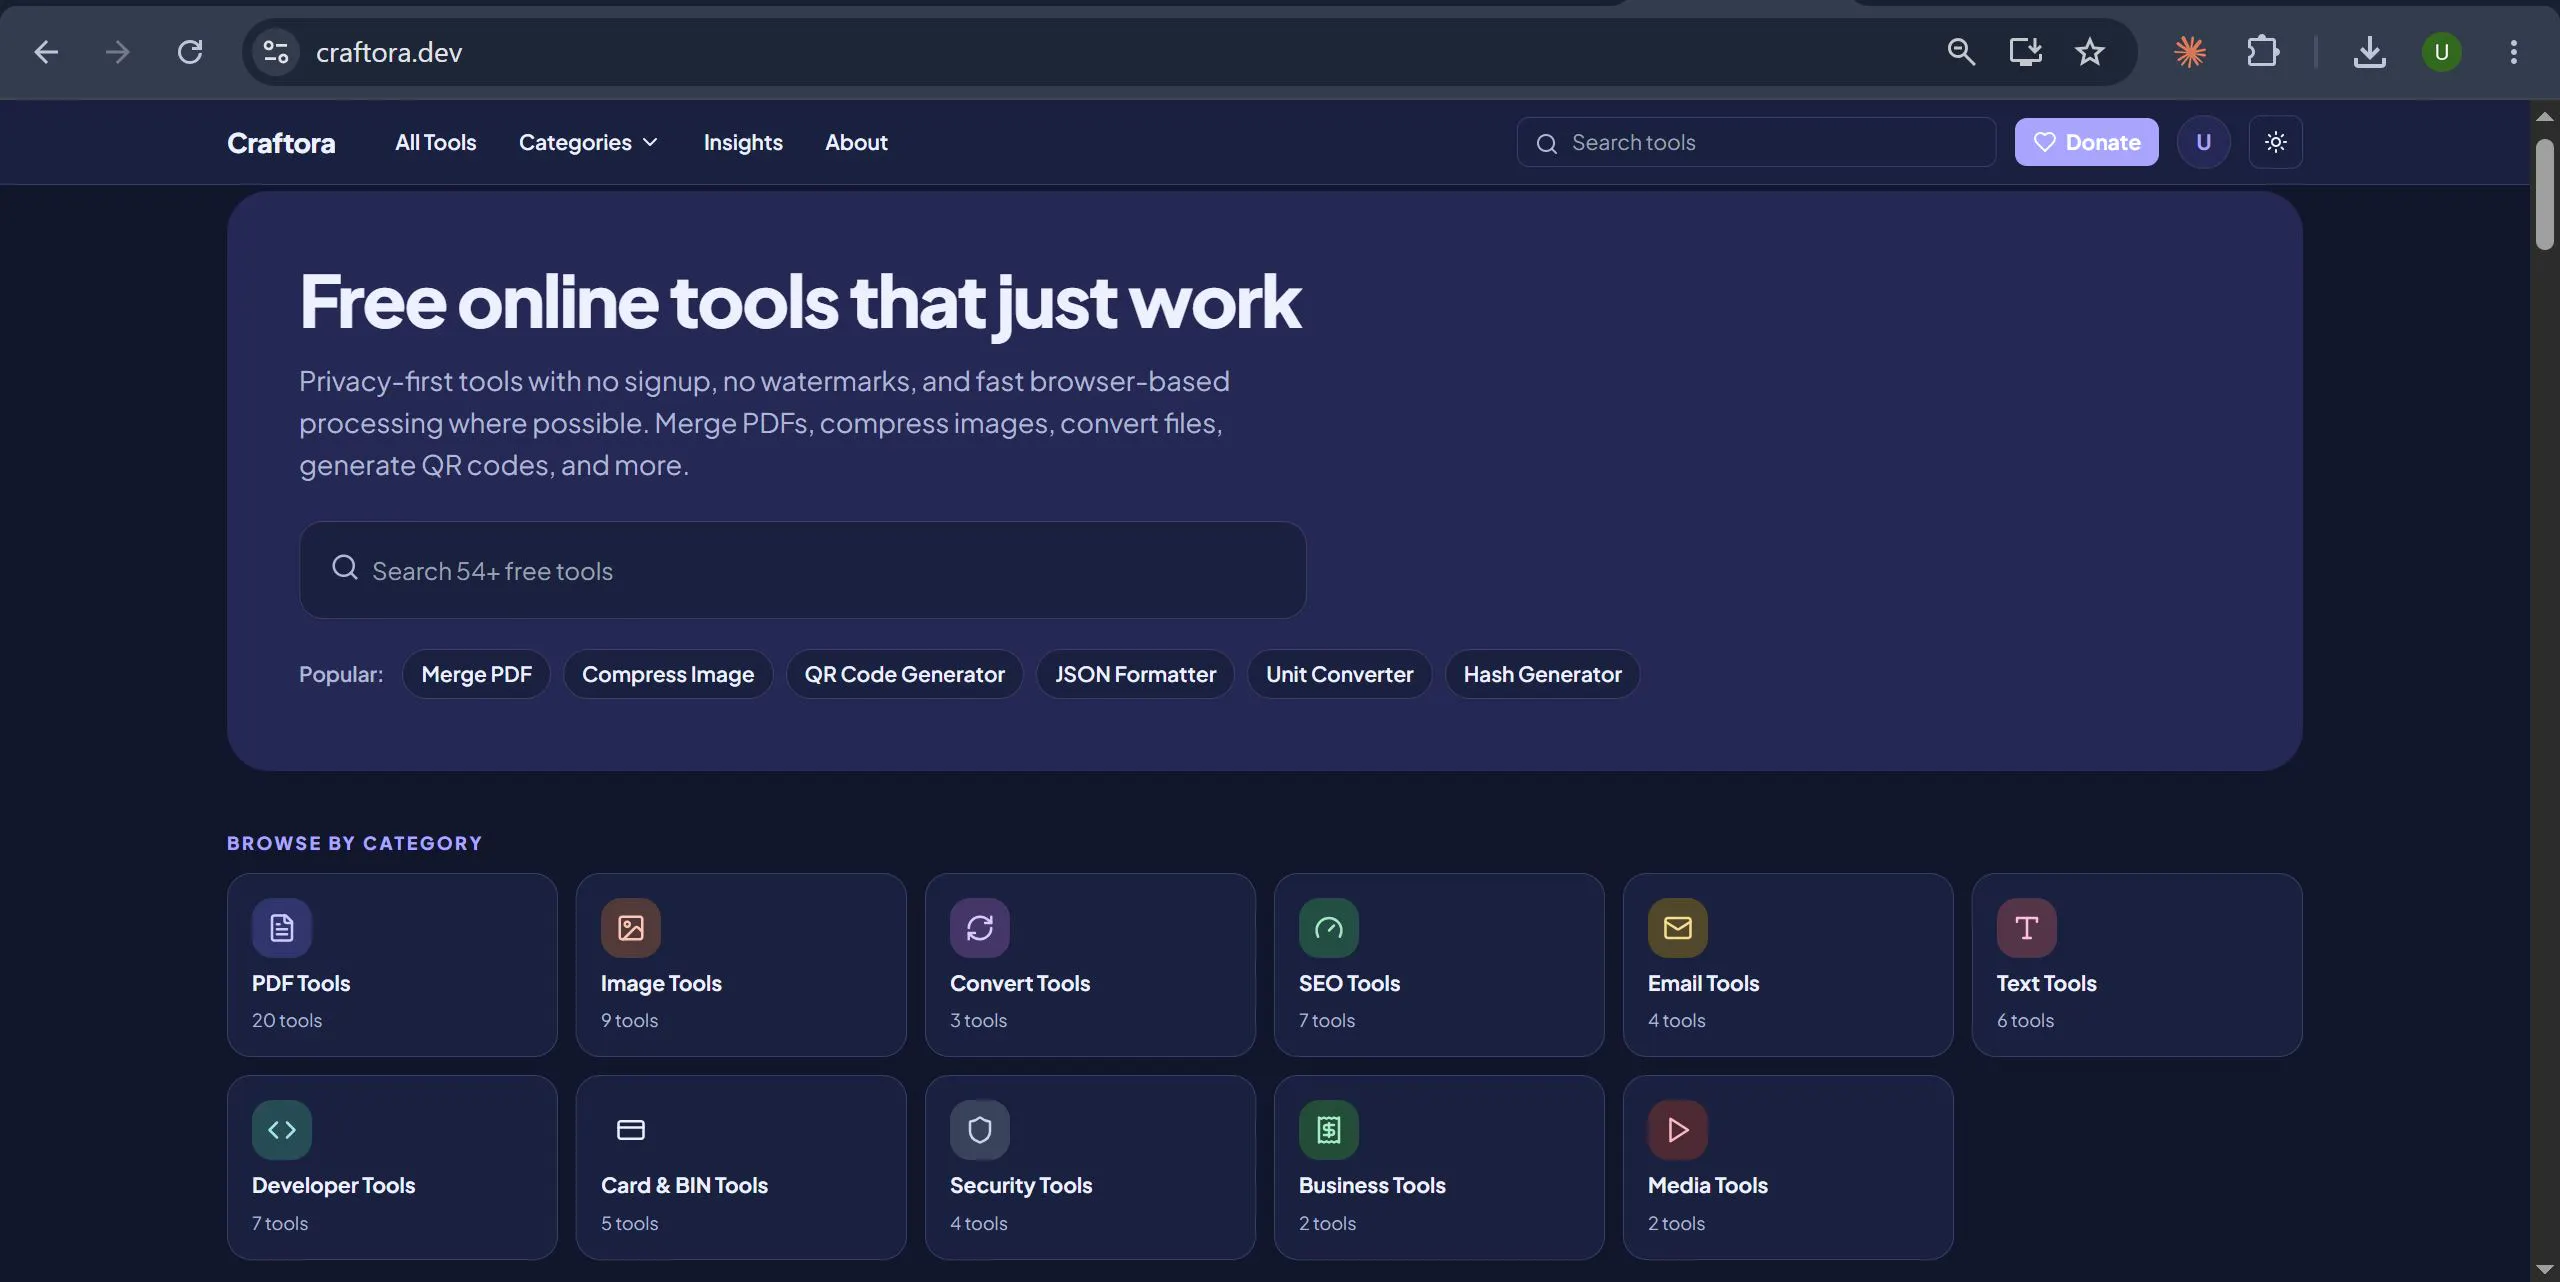The width and height of the screenshot is (2560, 1282).
Task: Click the Donate button
Action: tap(2086, 142)
